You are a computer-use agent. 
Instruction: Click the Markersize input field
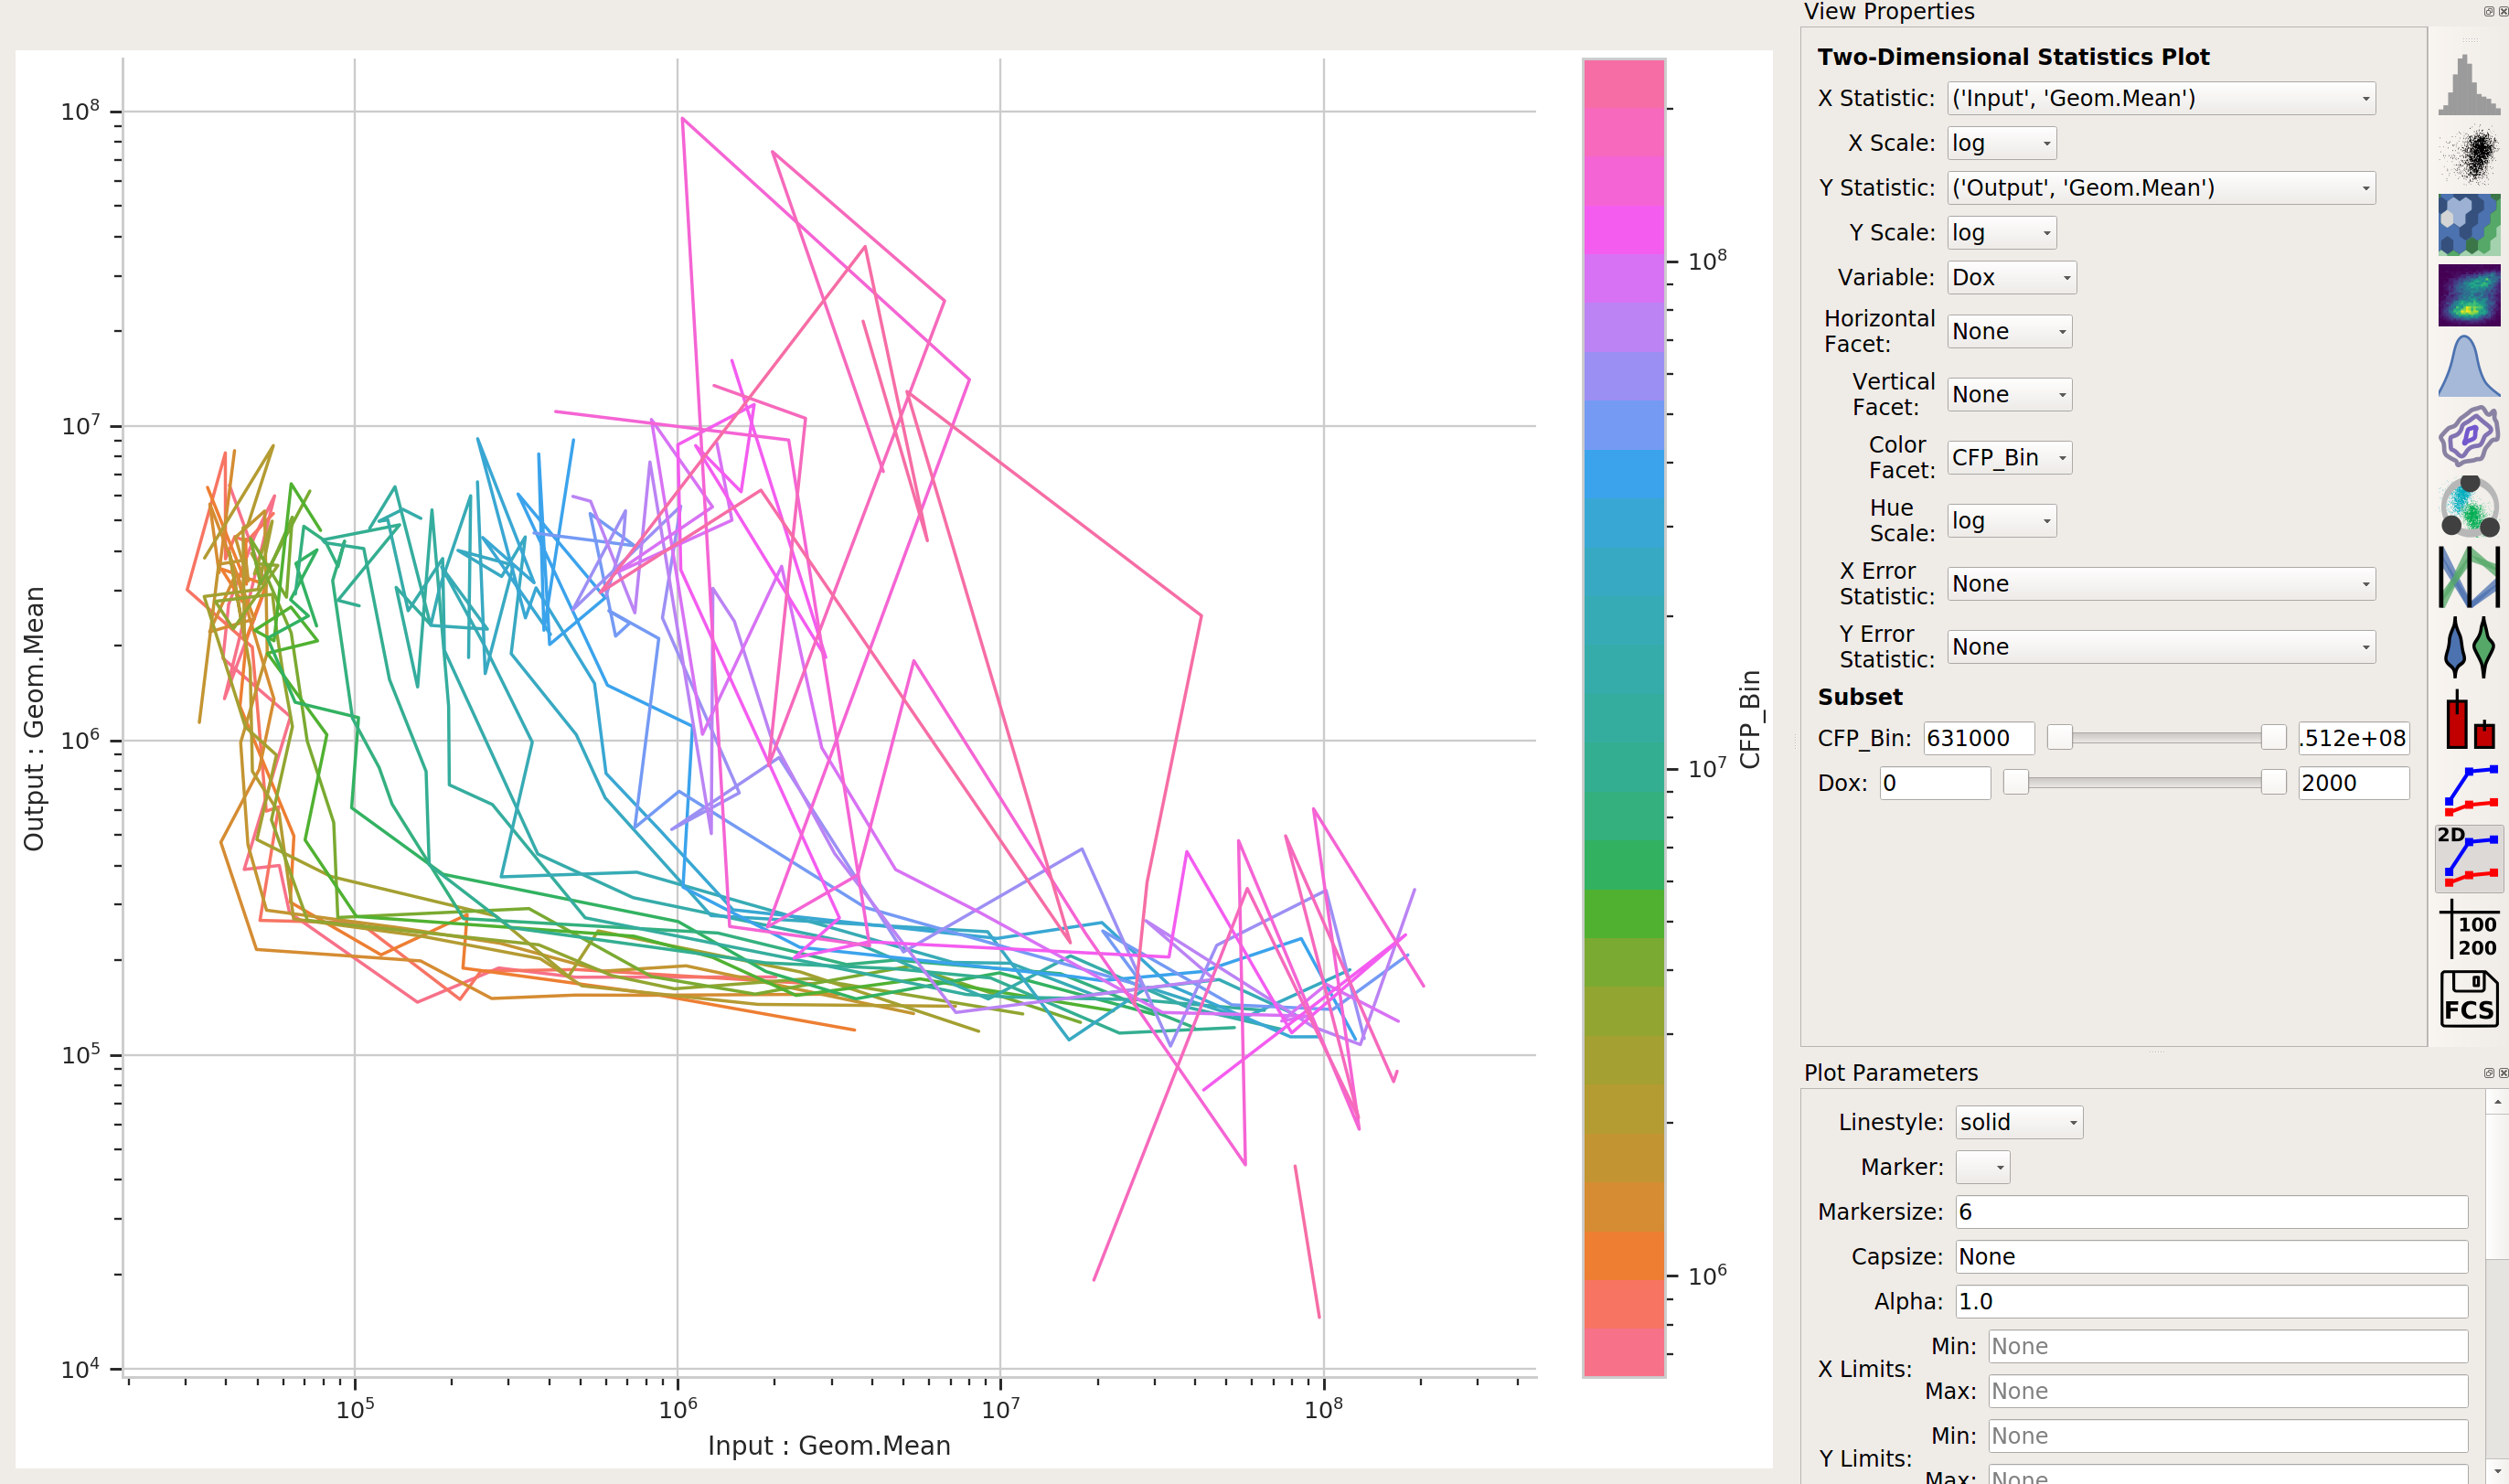click(x=2211, y=1212)
